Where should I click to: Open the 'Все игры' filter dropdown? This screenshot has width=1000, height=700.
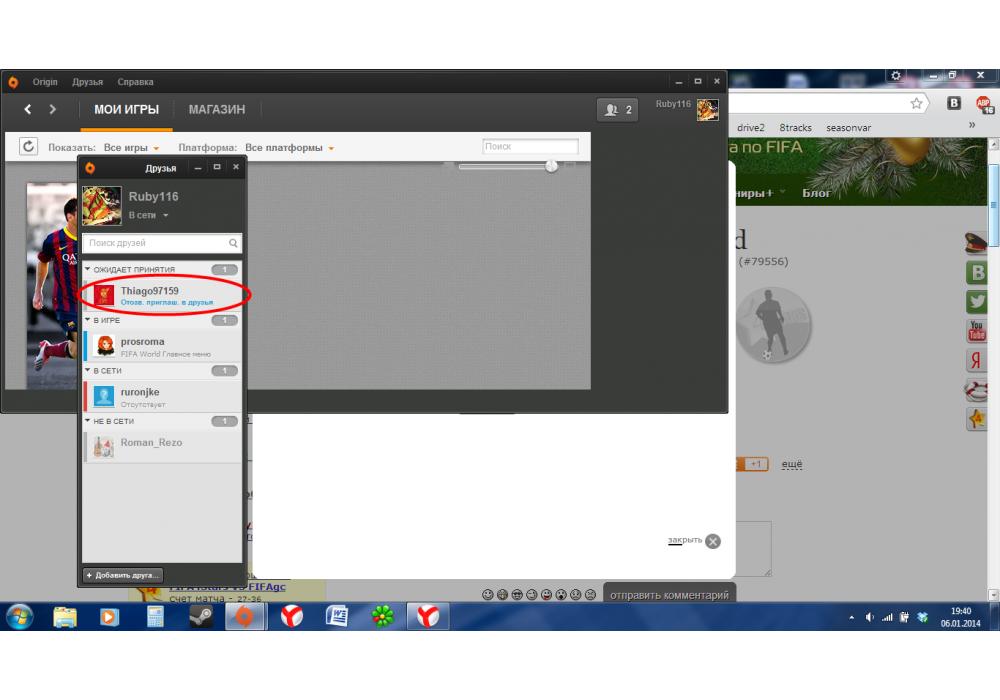[132, 148]
